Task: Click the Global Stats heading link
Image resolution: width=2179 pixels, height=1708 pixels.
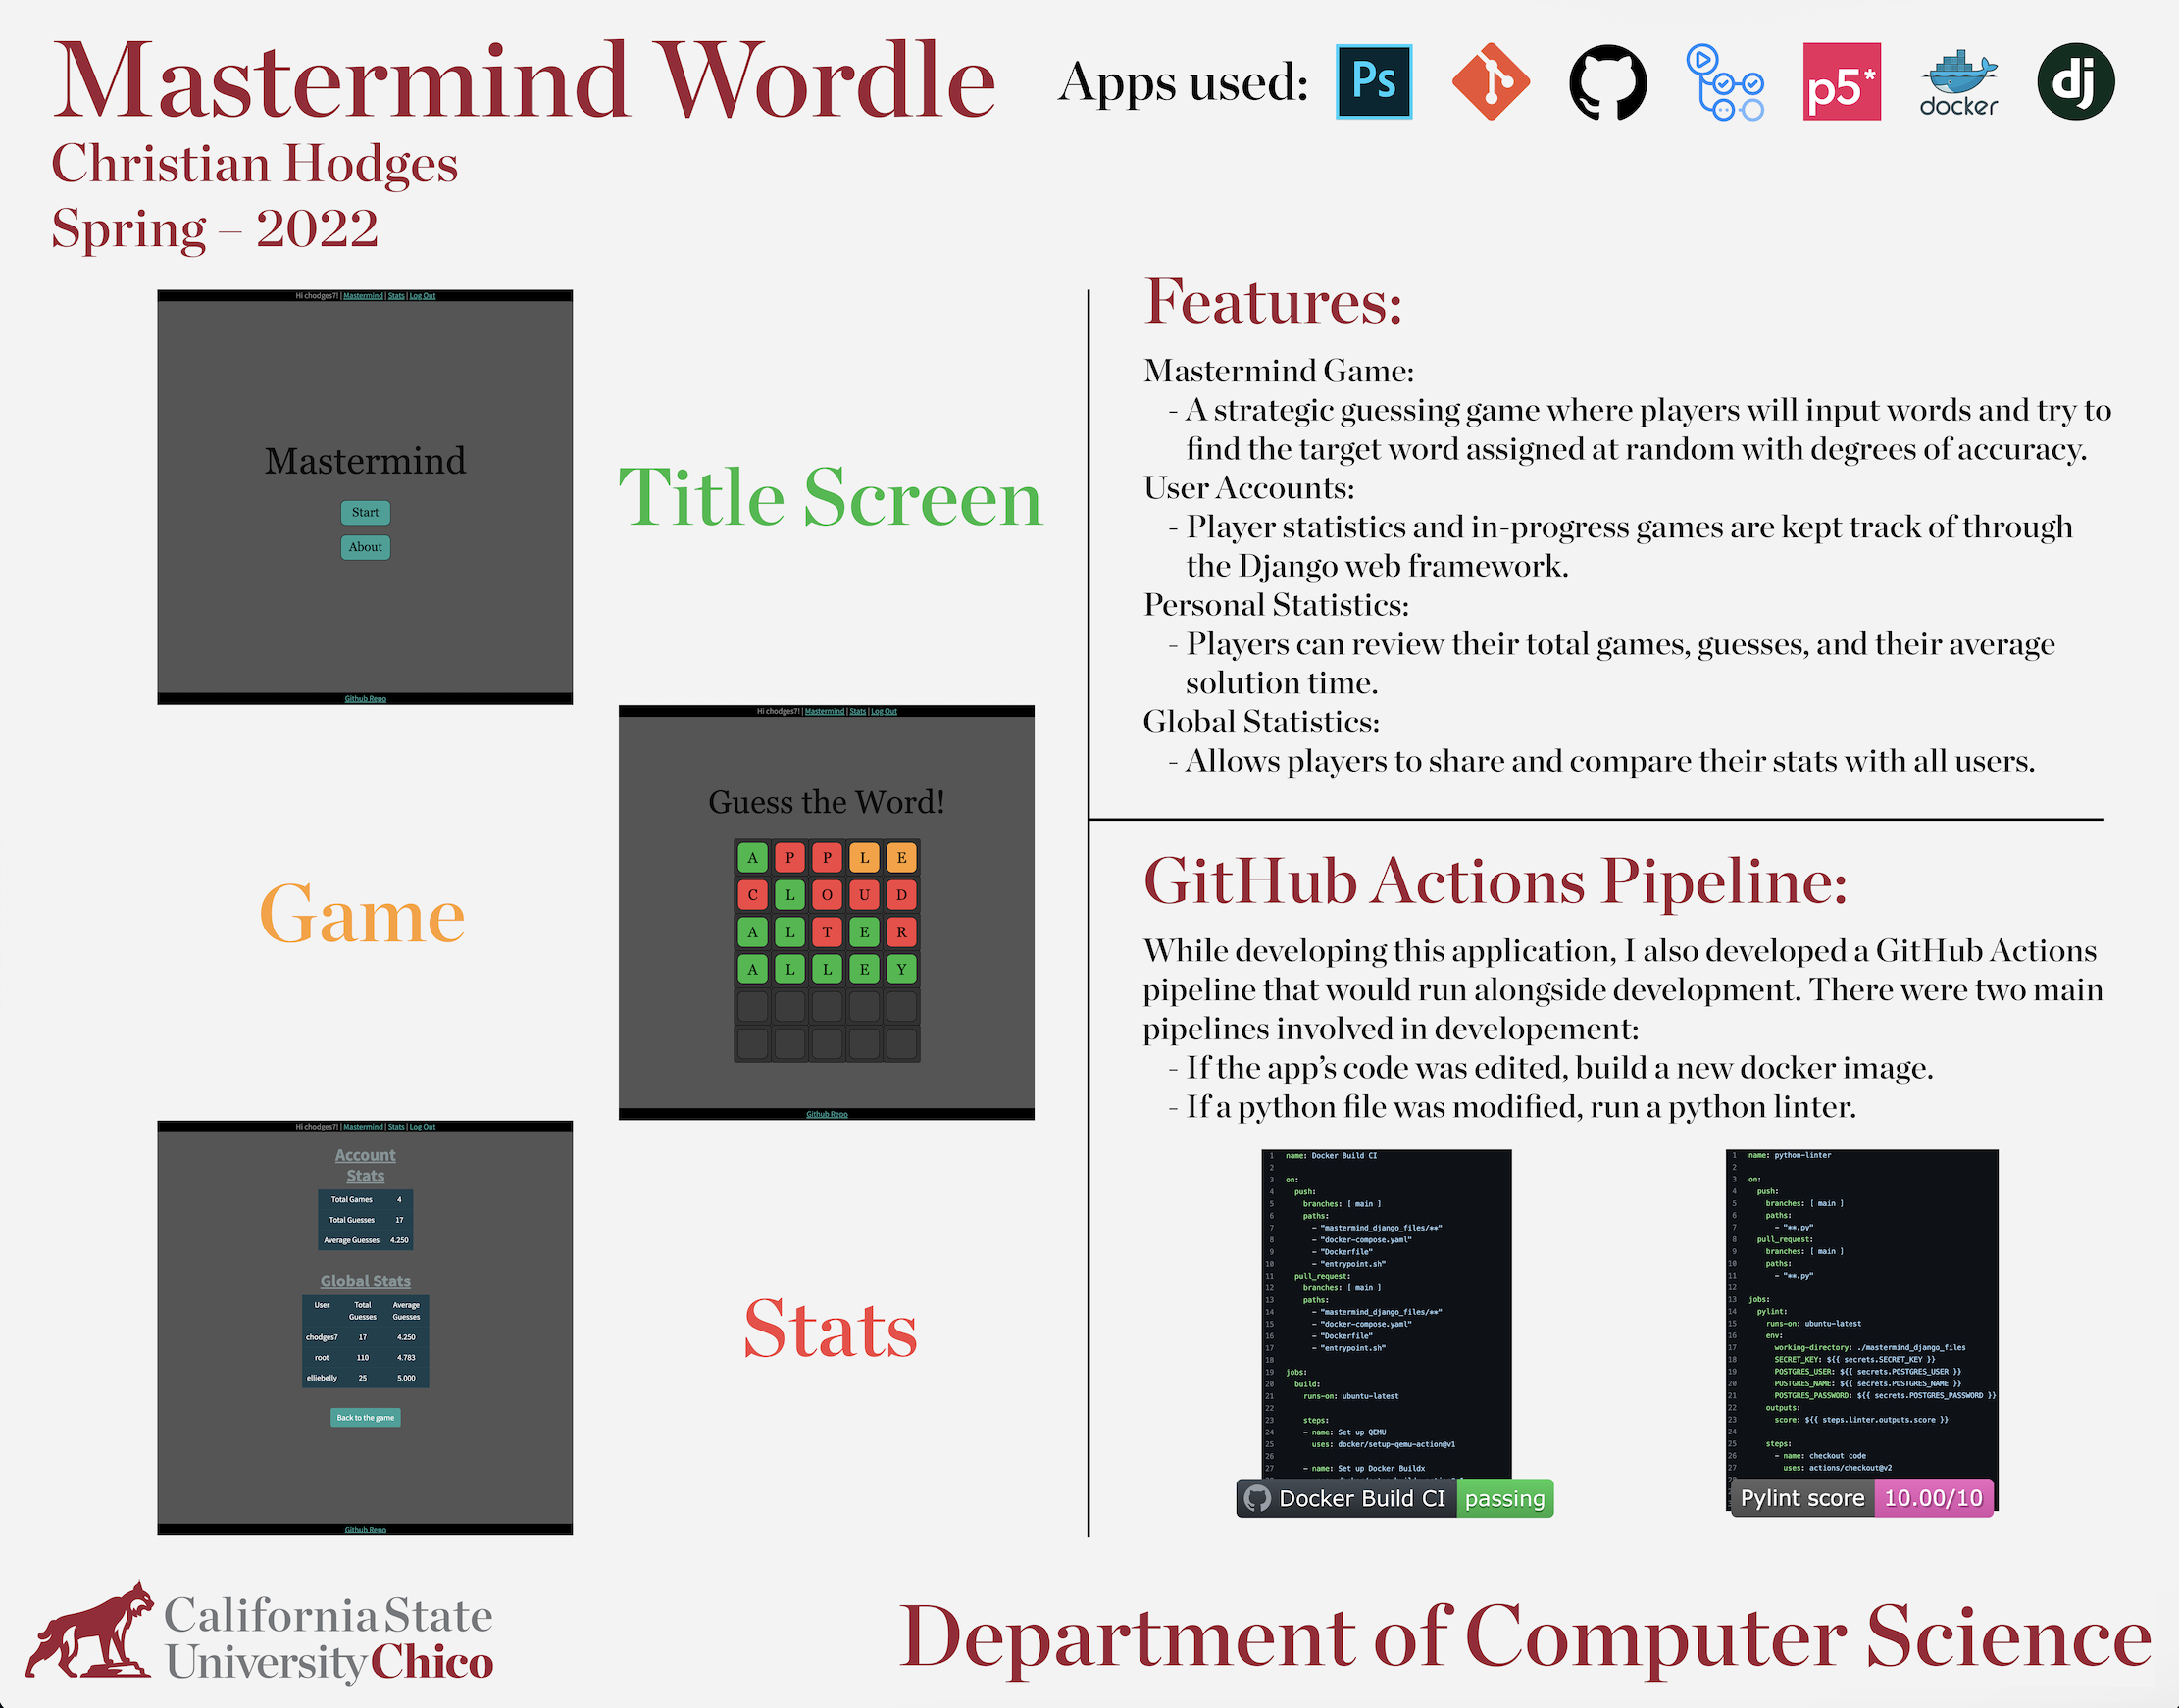Action: pos(365,1281)
